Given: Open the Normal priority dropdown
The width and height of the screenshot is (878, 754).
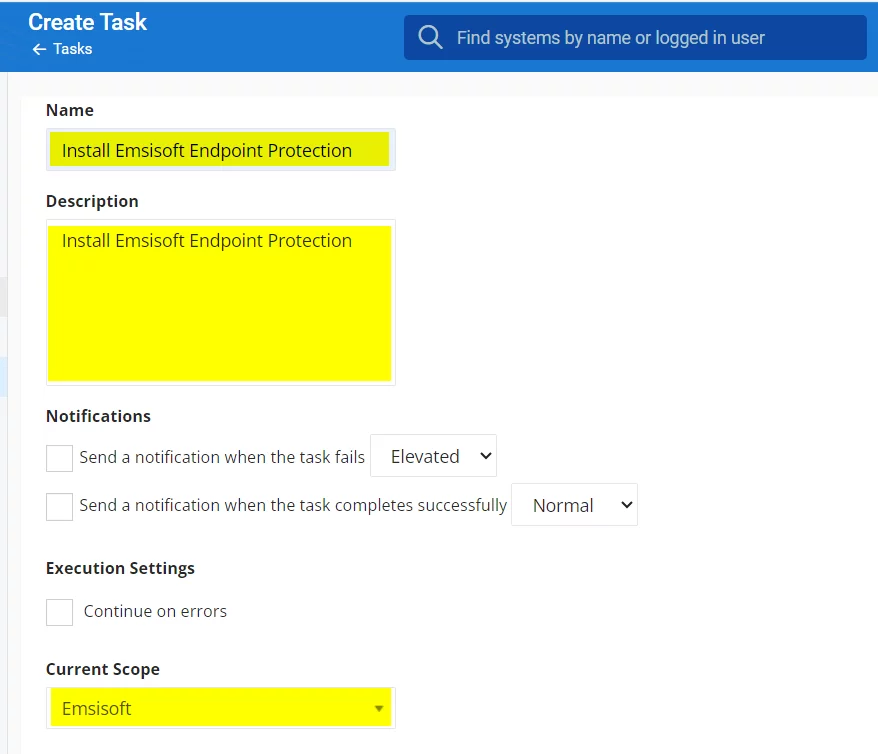Looking at the screenshot, I should click(574, 506).
